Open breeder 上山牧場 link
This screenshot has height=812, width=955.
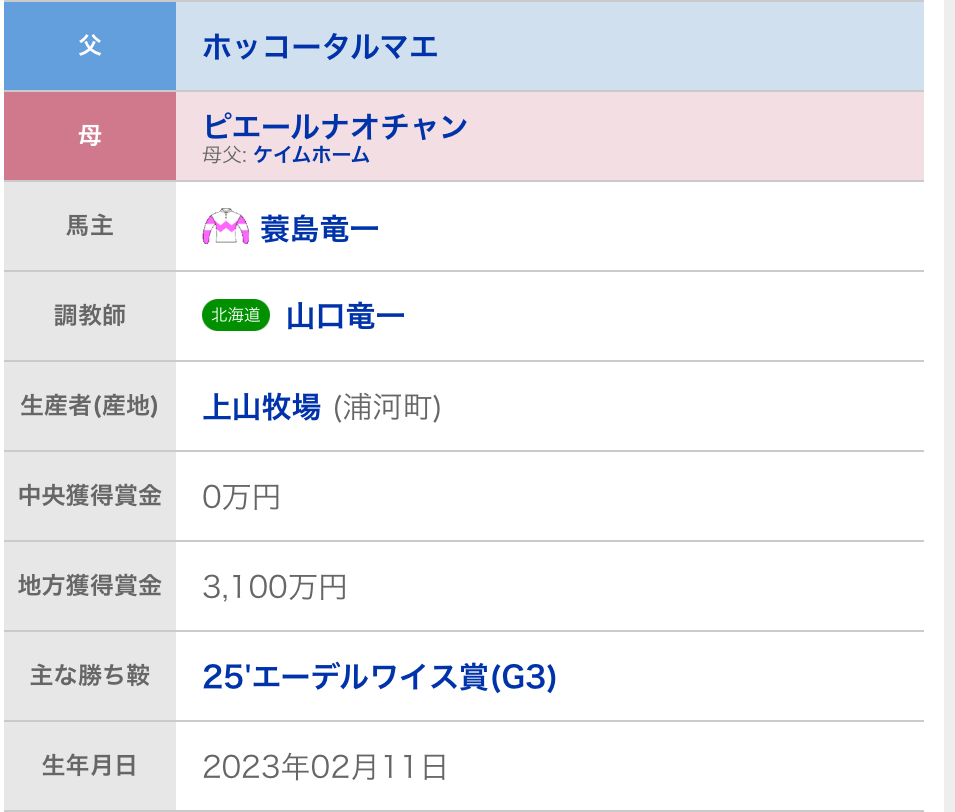[261, 407]
